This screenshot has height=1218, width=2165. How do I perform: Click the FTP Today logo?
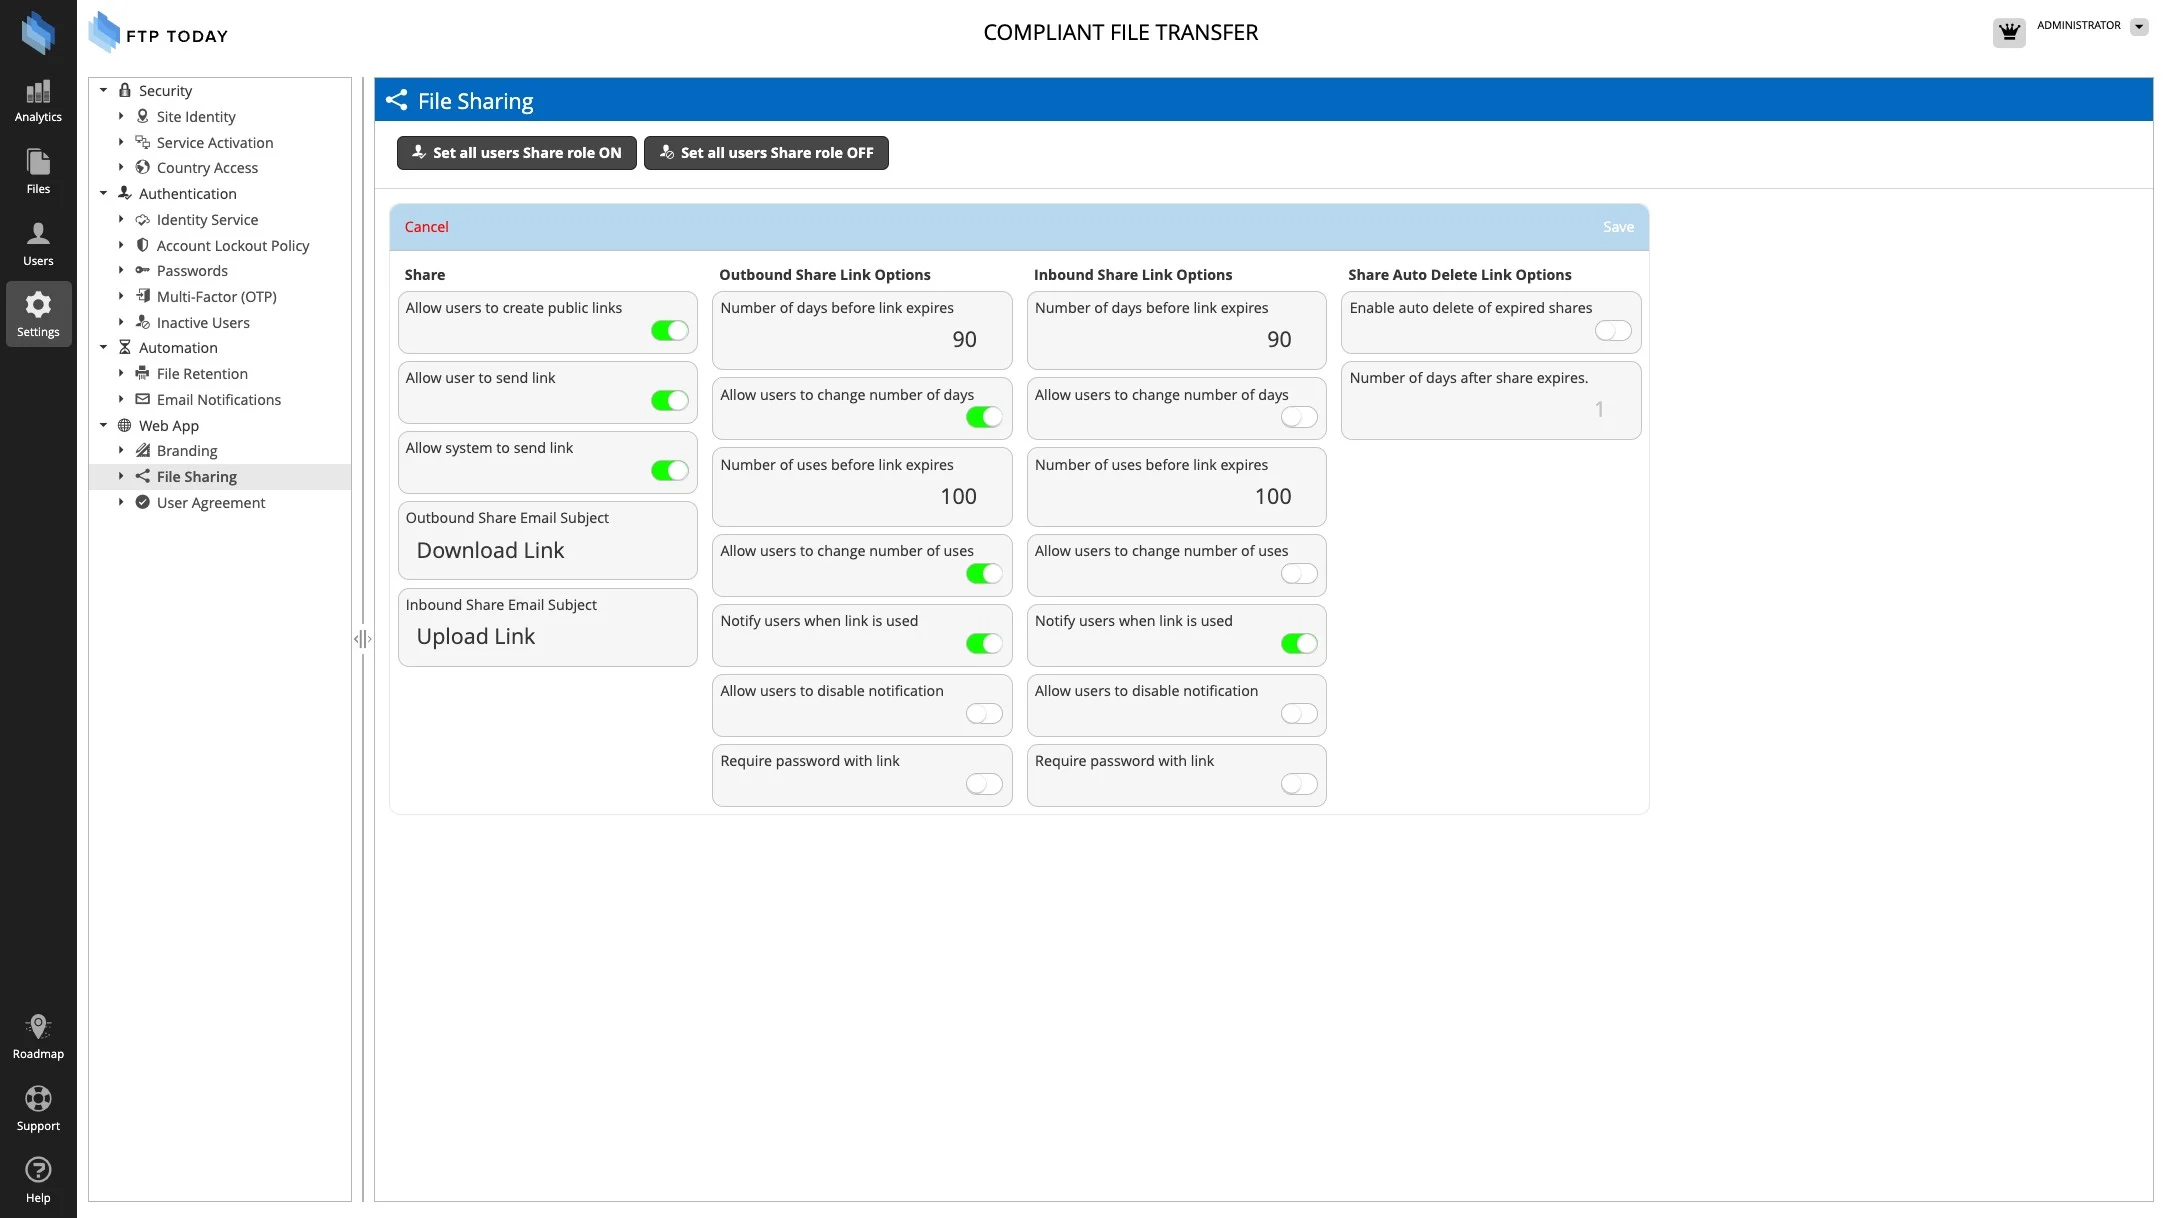(159, 33)
